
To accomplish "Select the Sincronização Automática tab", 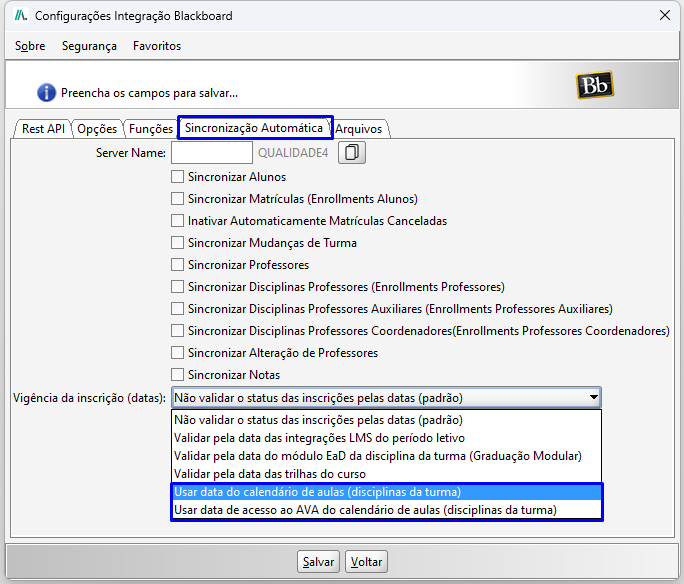I will pos(254,128).
